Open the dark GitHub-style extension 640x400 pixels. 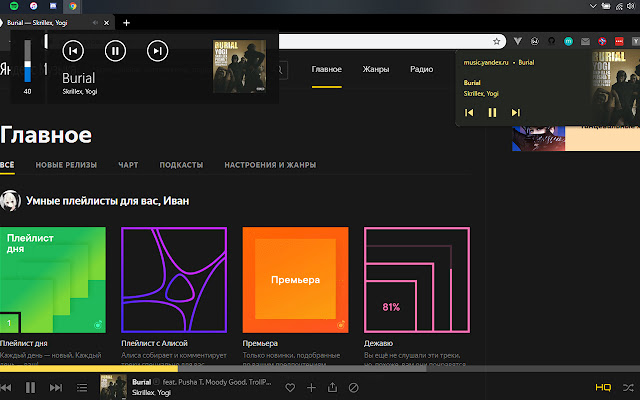tap(551, 41)
